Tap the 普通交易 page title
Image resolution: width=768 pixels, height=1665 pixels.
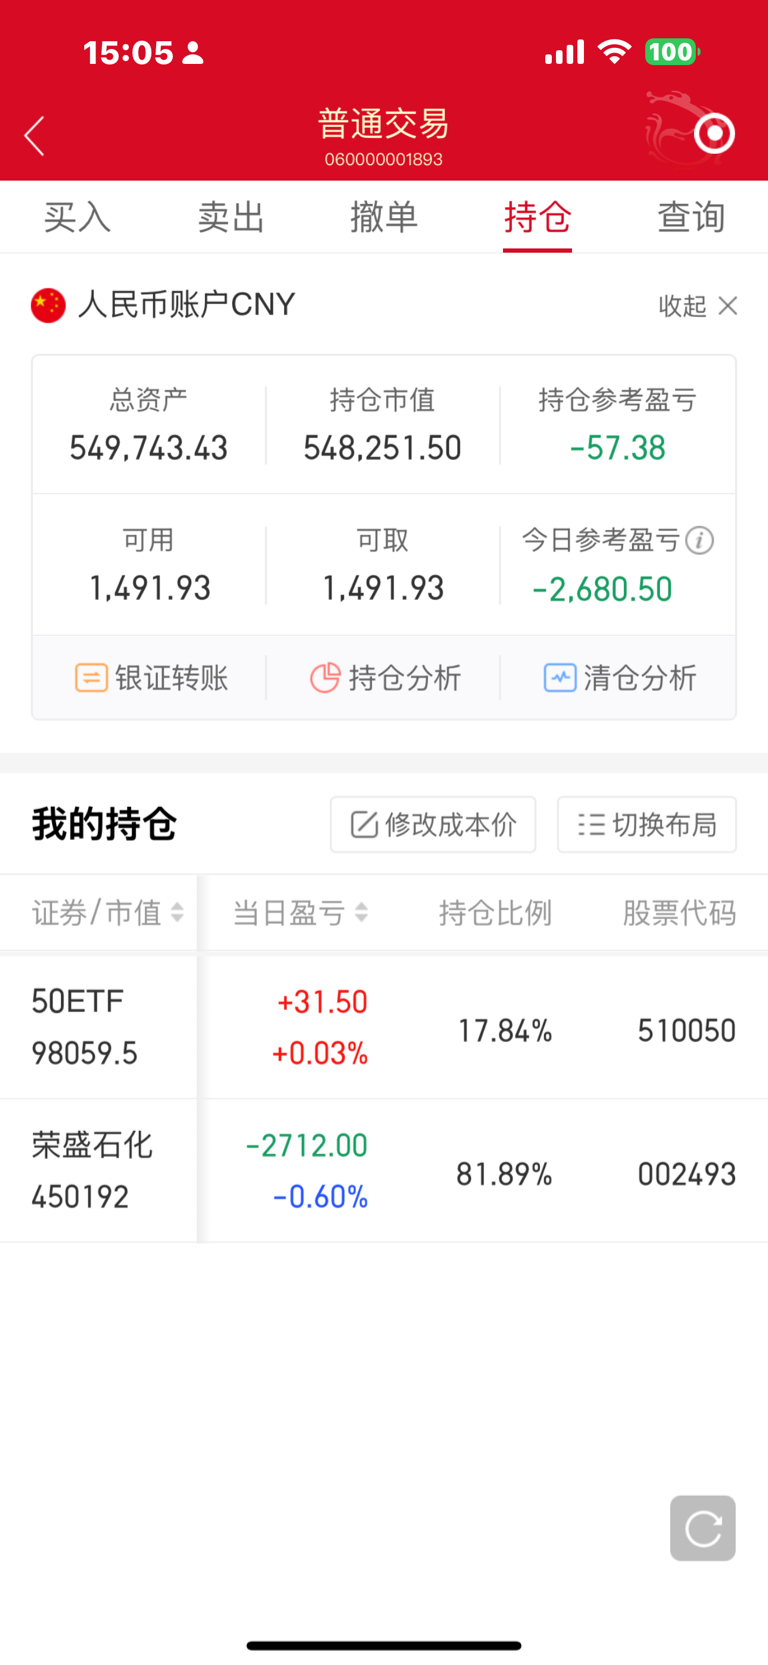coord(384,124)
